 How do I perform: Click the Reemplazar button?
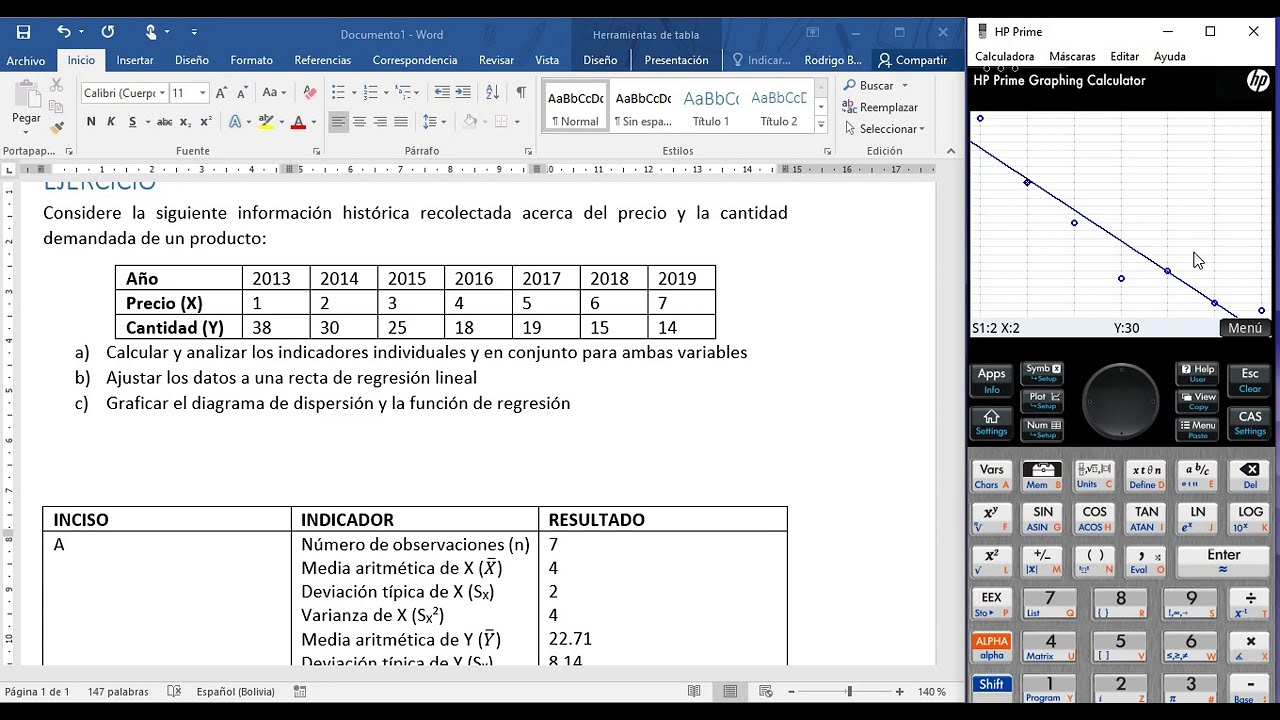coord(881,107)
